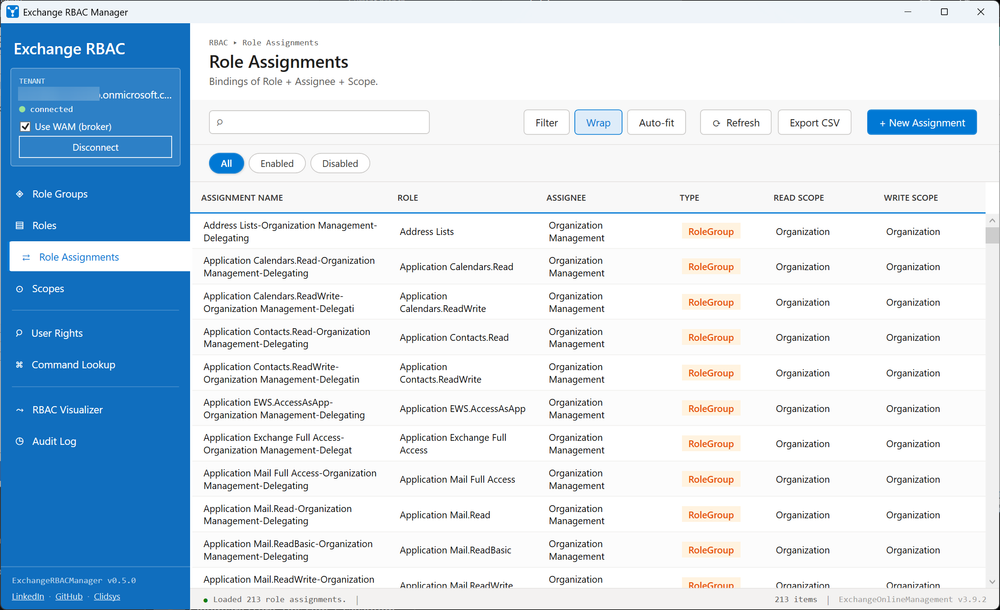The height and width of the screenshot is (610, 1000).
Task: Click the magnifier icon inside the search box
Action: click(x=220, y=122)
